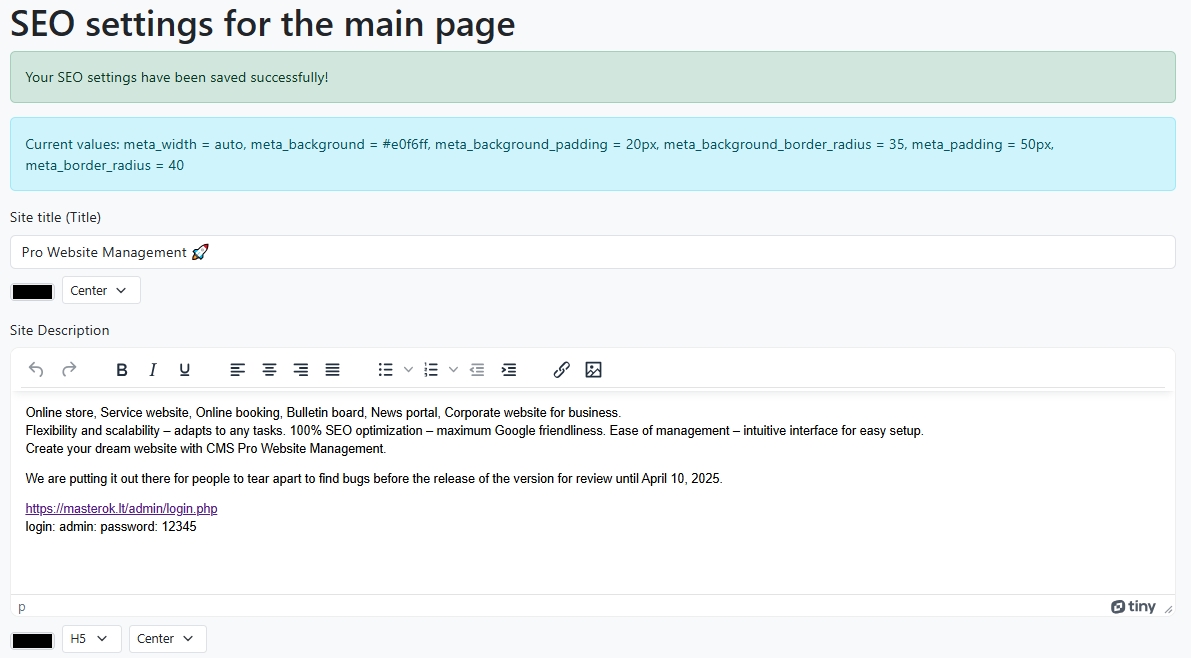Open the insert image dialog
1191x658 pixels.
pyautogui.click(x=593, y=370)
